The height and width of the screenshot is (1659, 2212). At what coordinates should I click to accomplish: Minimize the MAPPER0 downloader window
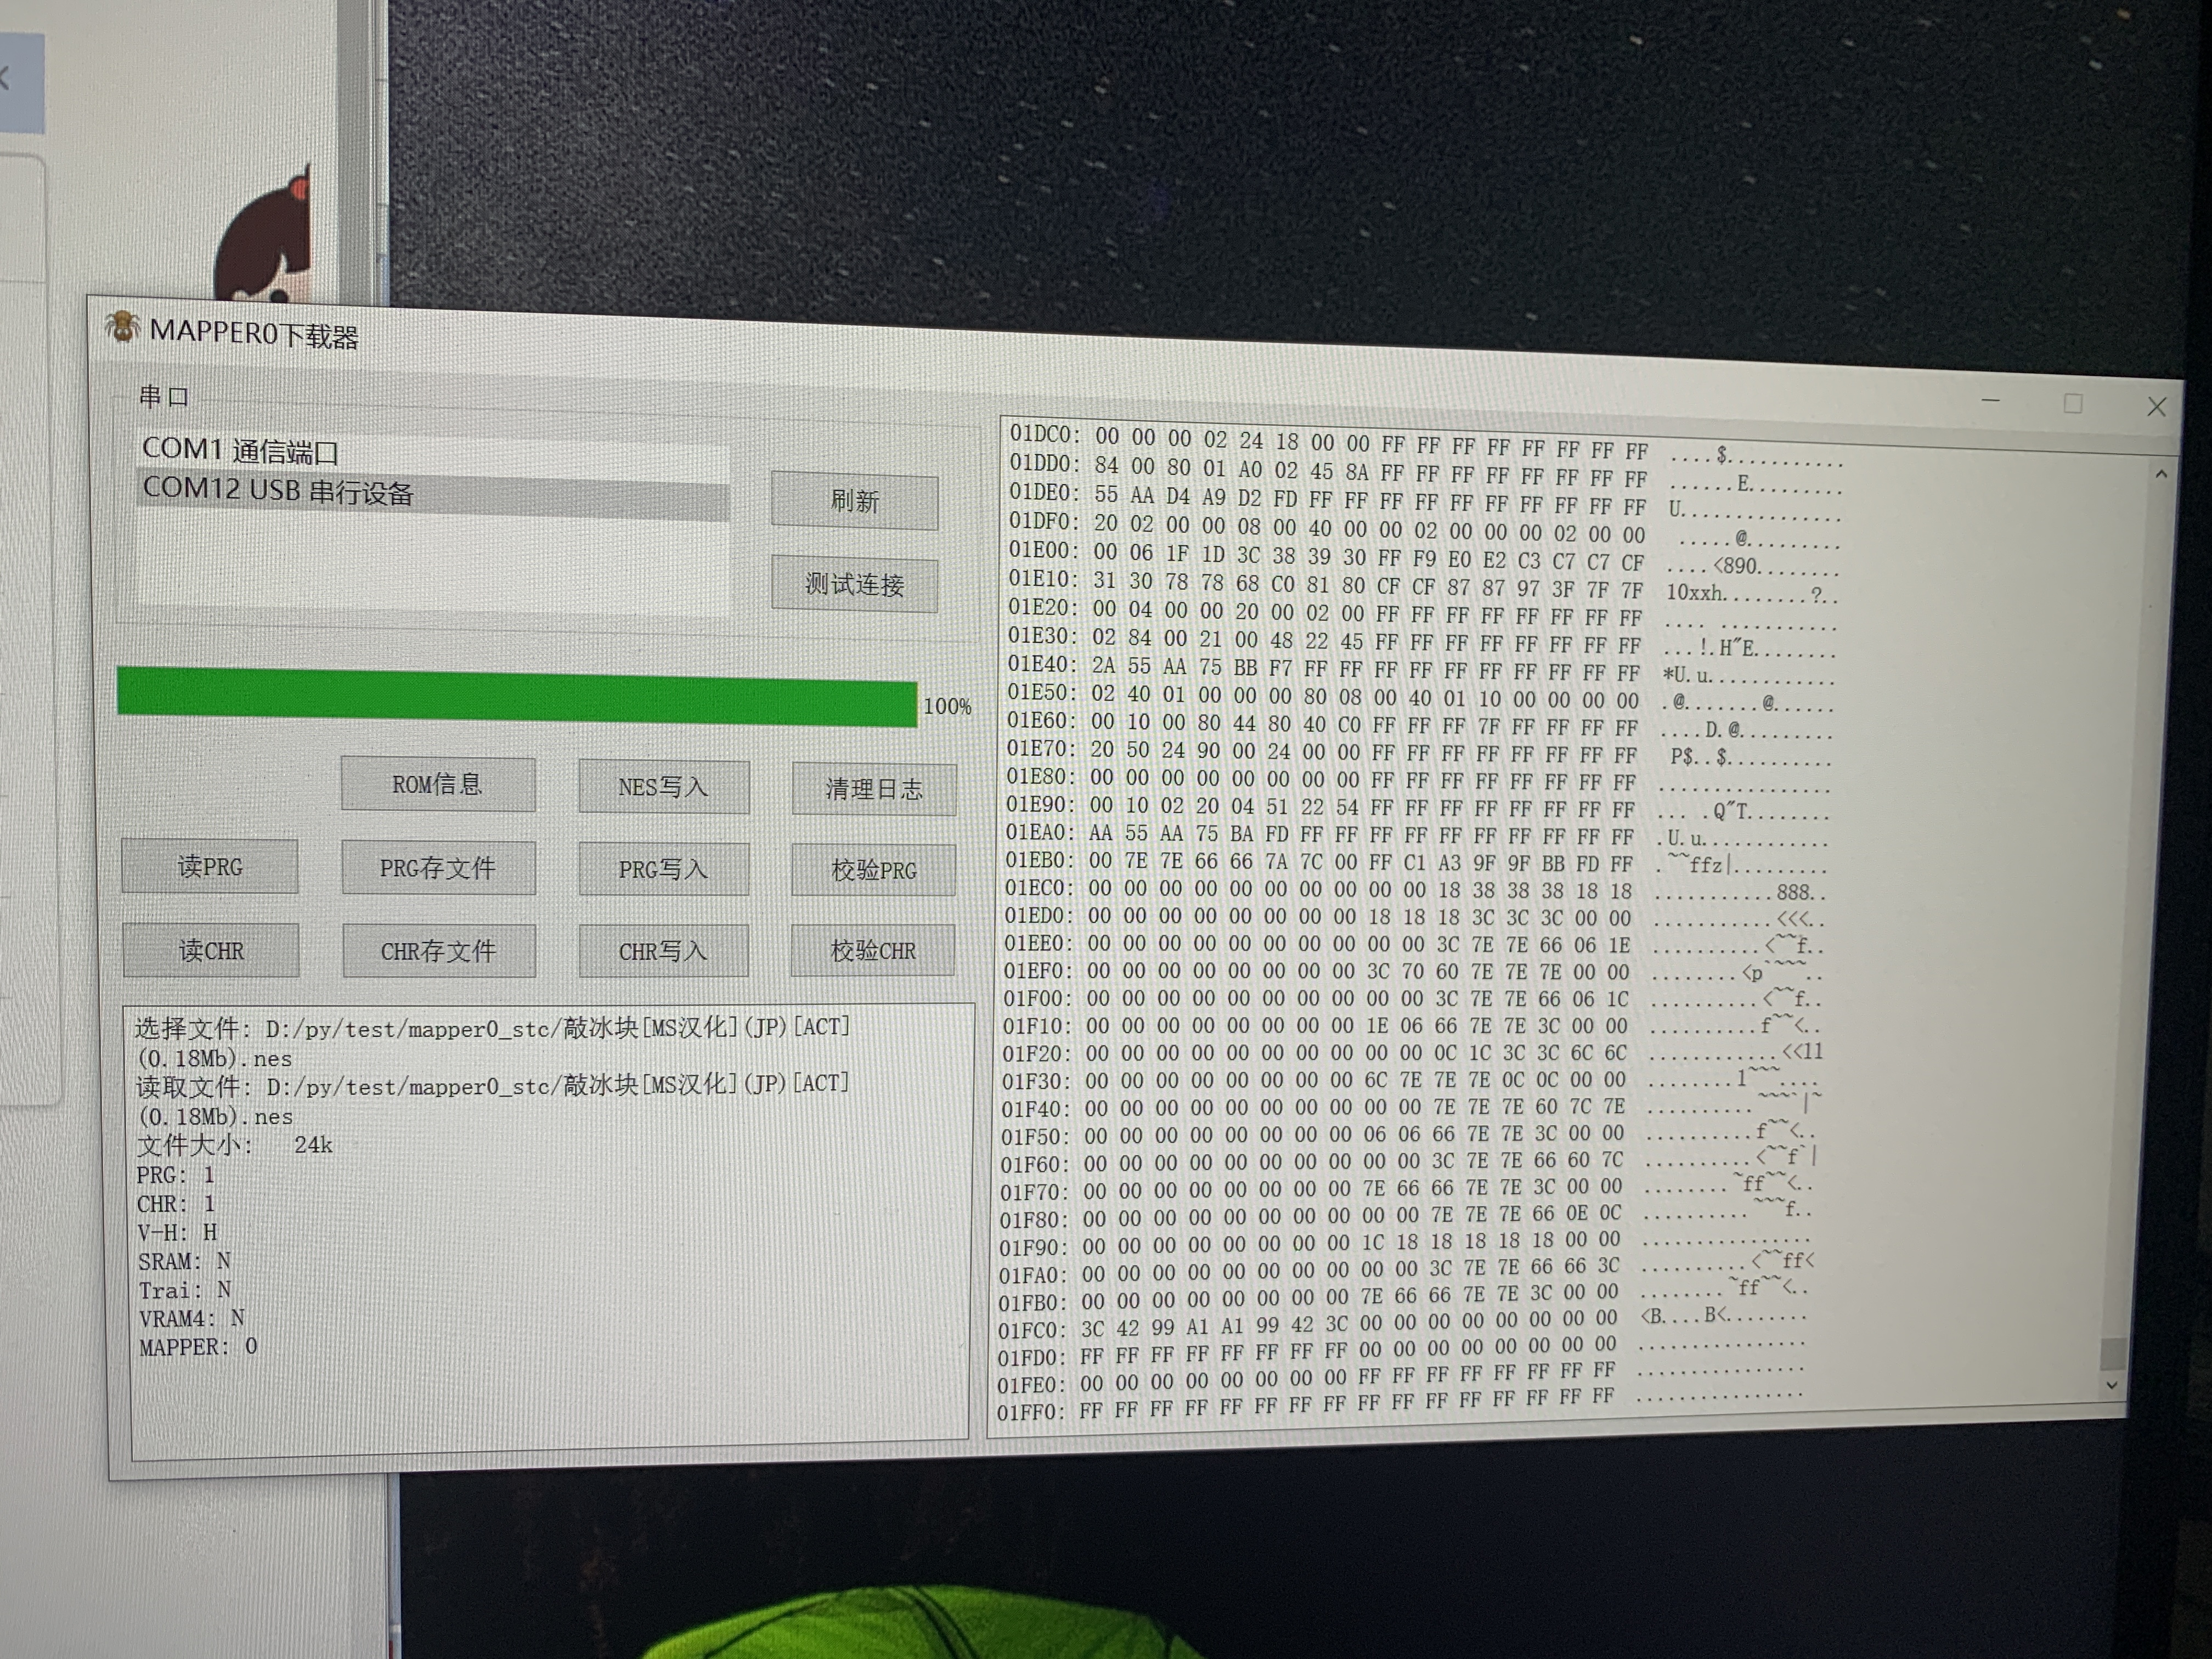click(1991, 401)
